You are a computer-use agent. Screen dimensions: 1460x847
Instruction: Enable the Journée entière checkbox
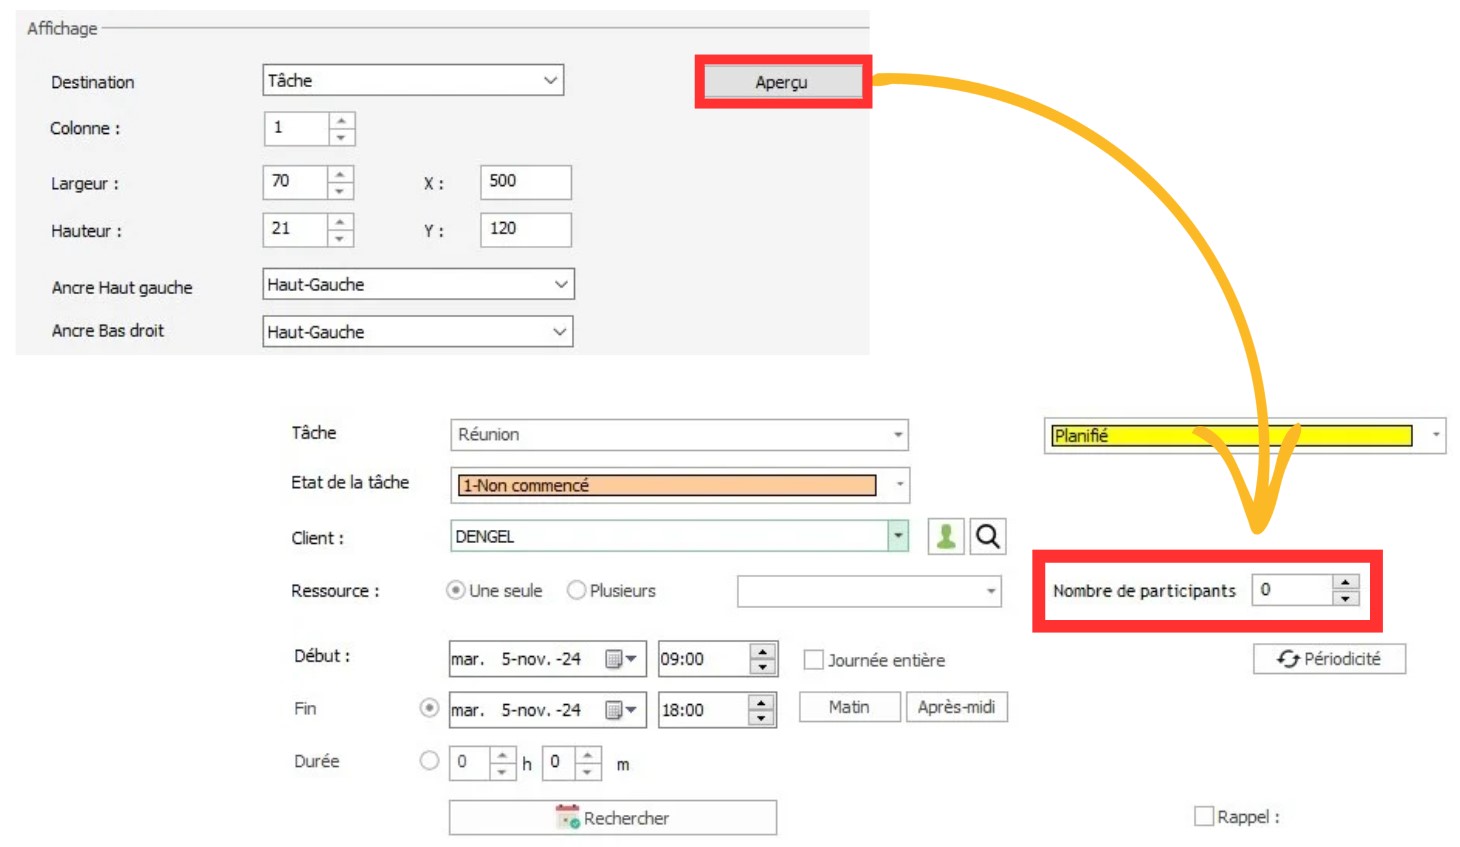[x=814, y=660]
